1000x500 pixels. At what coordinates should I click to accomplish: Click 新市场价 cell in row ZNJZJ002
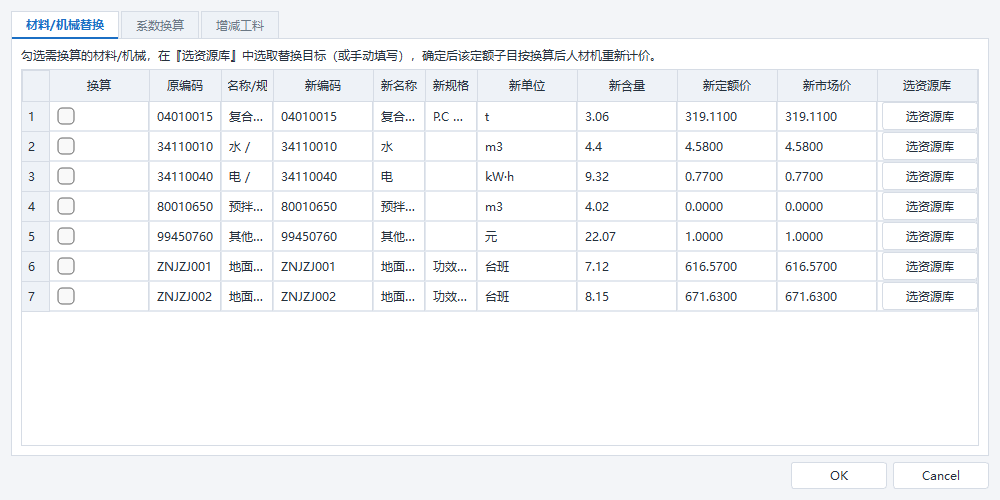click(x=827, y=297)
